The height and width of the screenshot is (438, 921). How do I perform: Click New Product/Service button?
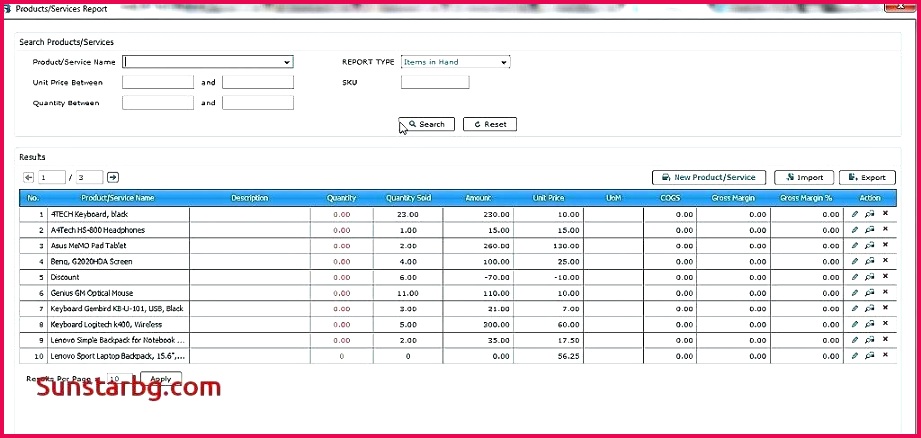tap(709, 177)
